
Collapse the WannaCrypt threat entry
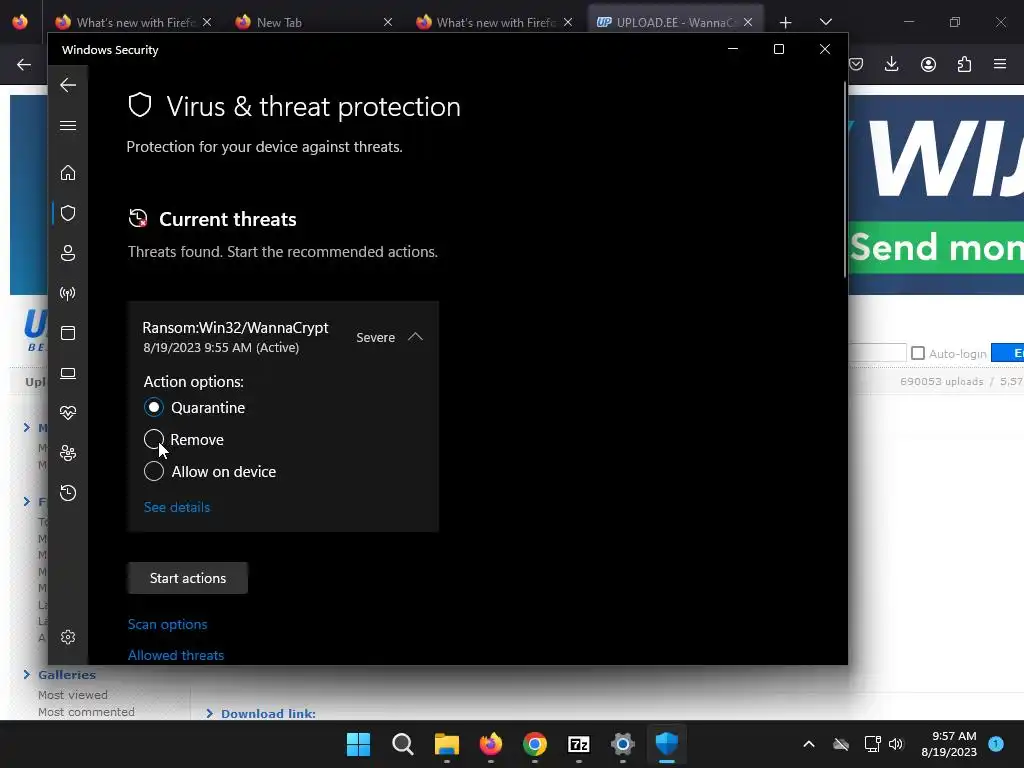[x=415, y=337]
